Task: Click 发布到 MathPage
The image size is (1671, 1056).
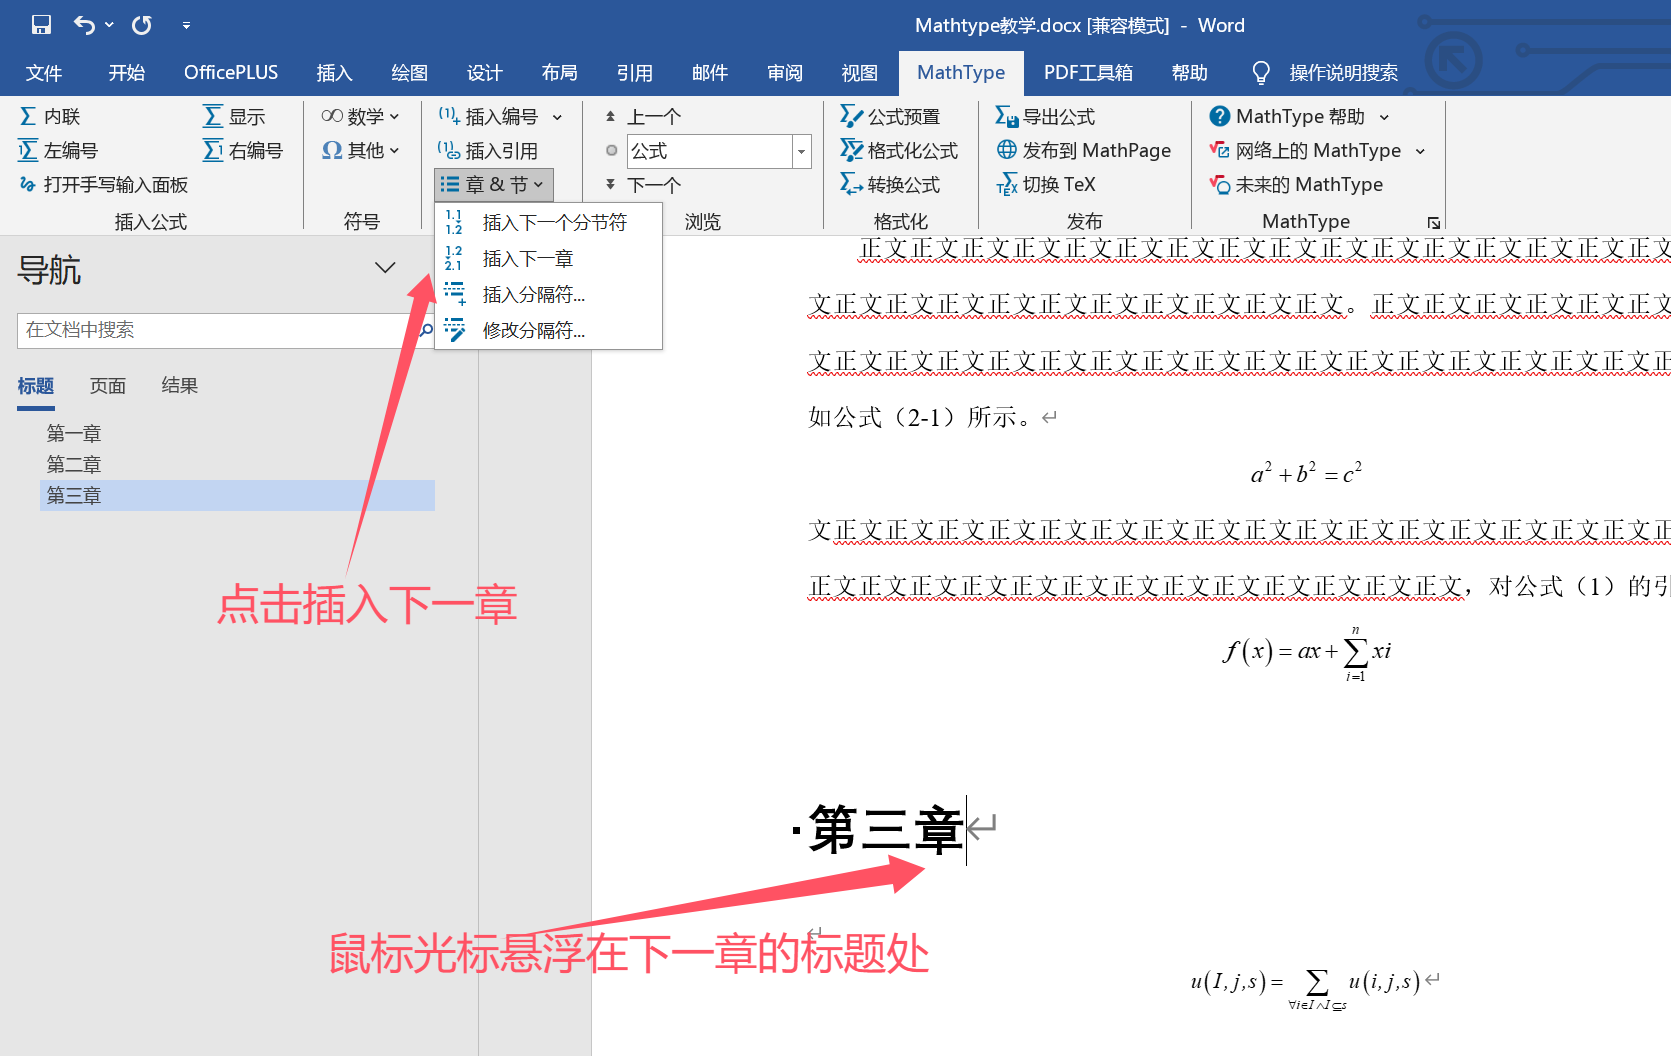Action: [x=1083, y=151]
